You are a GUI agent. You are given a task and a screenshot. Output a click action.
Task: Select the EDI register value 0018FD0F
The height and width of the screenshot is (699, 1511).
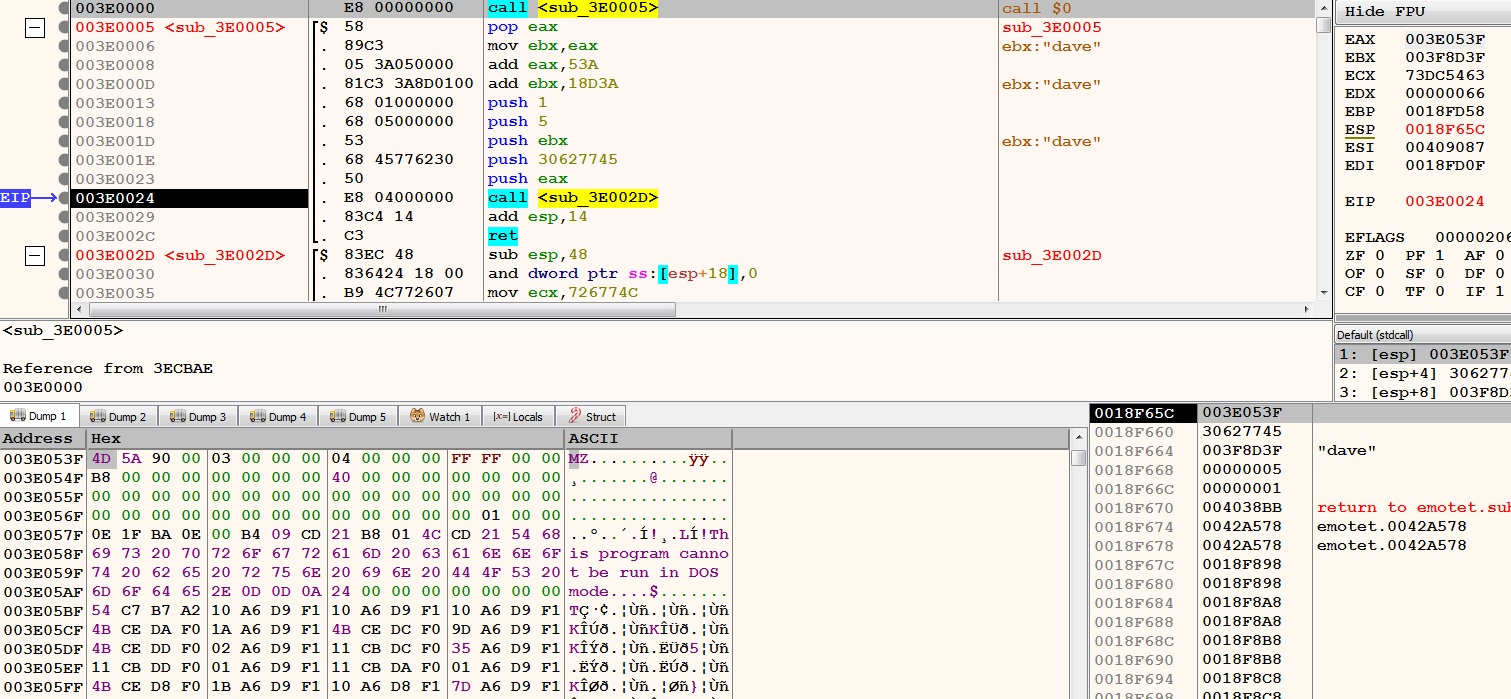point(1445,165)
